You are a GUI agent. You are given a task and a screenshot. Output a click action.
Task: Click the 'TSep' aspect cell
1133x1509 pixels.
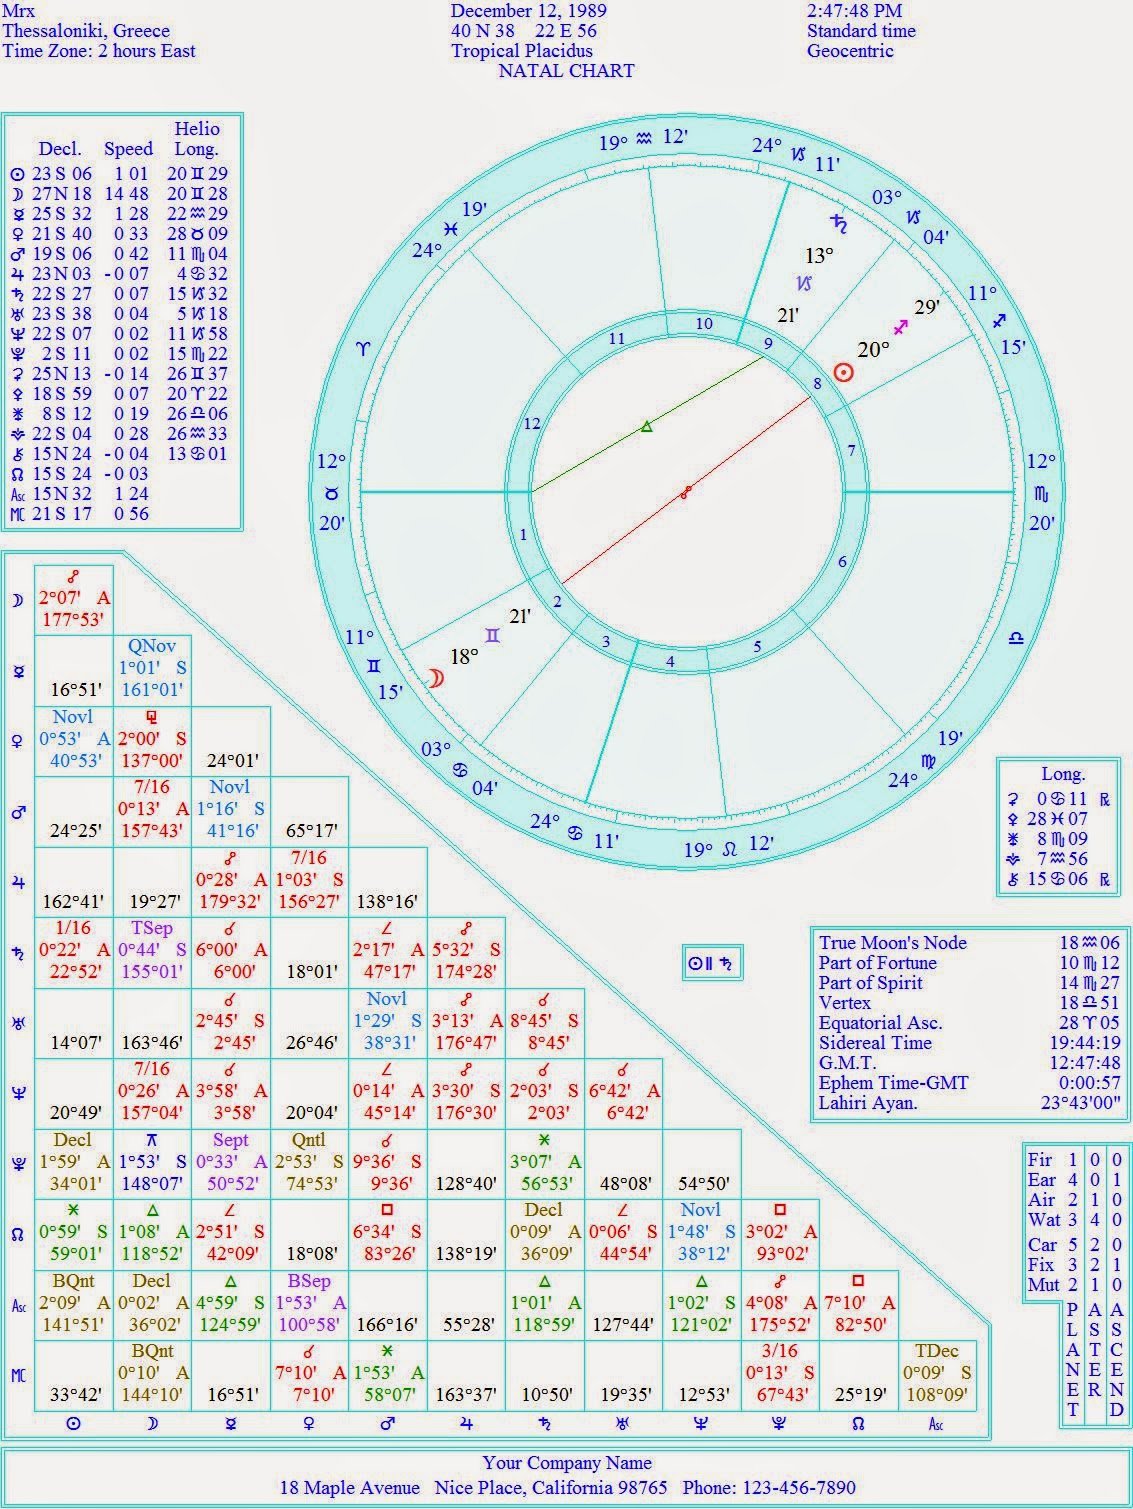pyautogui.click(x=152, y=952)
